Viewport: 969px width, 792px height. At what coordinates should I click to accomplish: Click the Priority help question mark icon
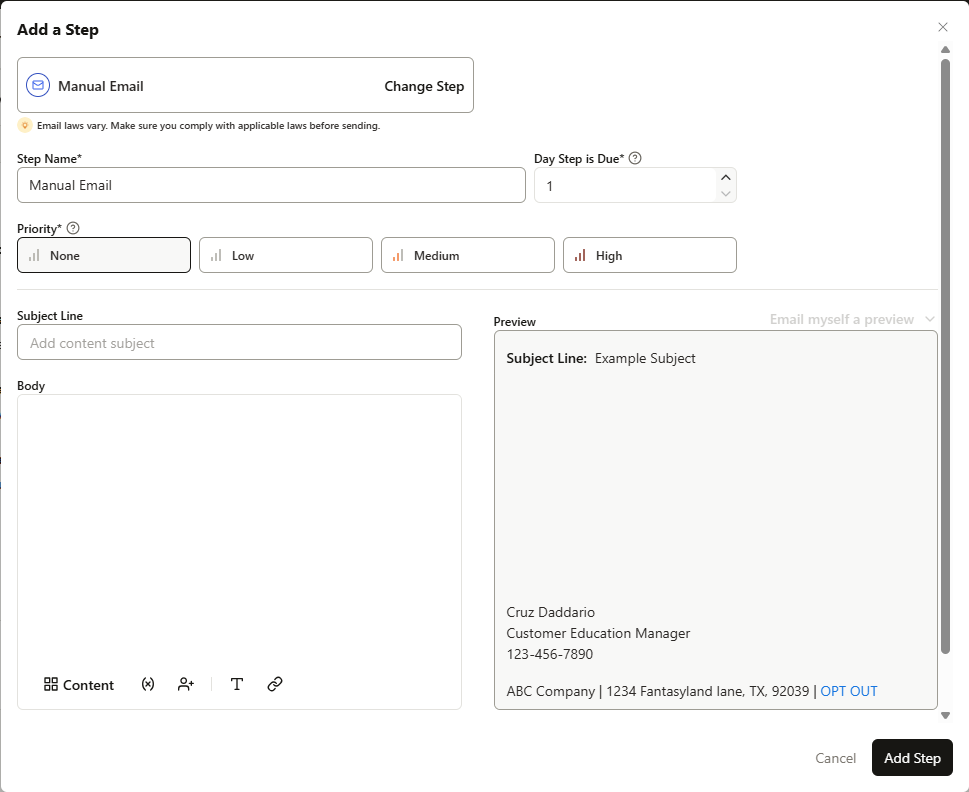pyautogui.click(x=72, y=227)
